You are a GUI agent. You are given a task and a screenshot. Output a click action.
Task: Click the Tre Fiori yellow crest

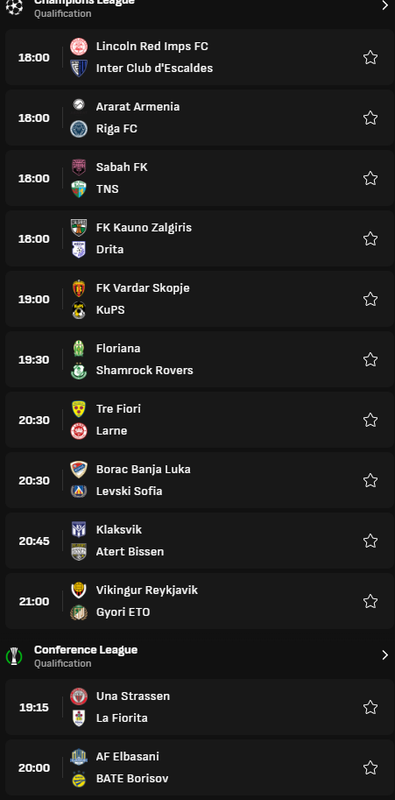79,409
